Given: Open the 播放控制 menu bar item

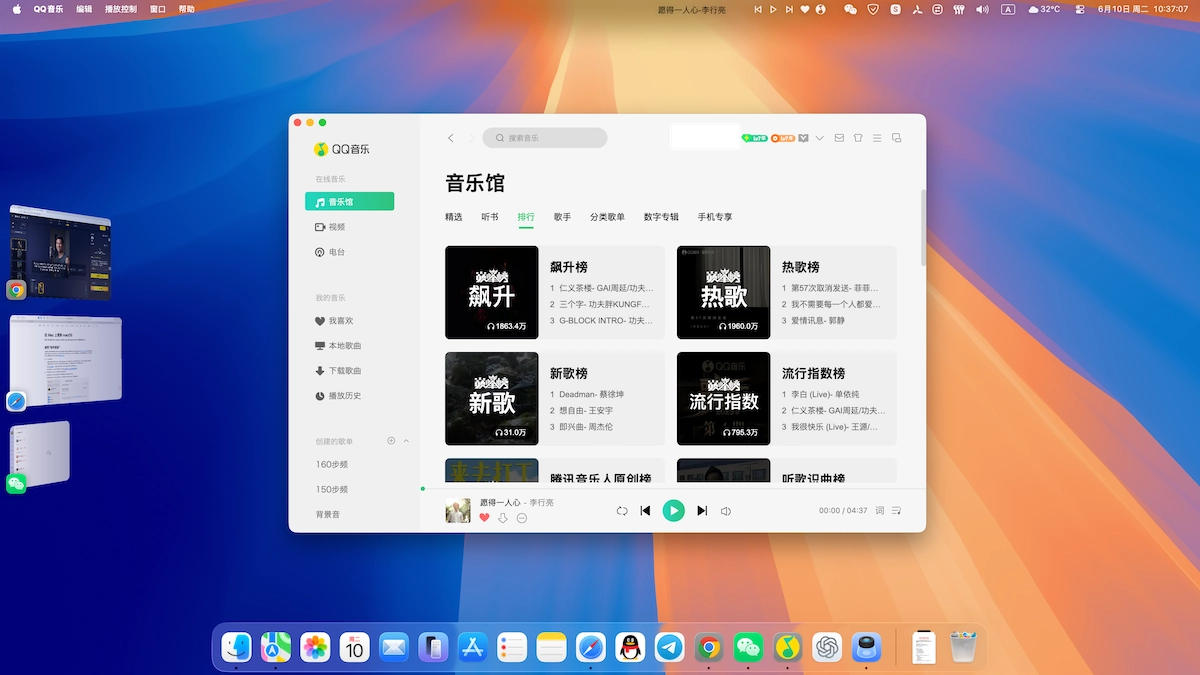Looking at the screenshot, I should tap(121, 9).
